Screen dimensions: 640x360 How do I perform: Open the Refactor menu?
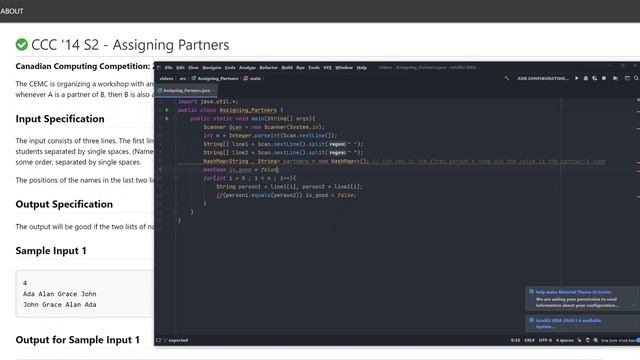269,68
